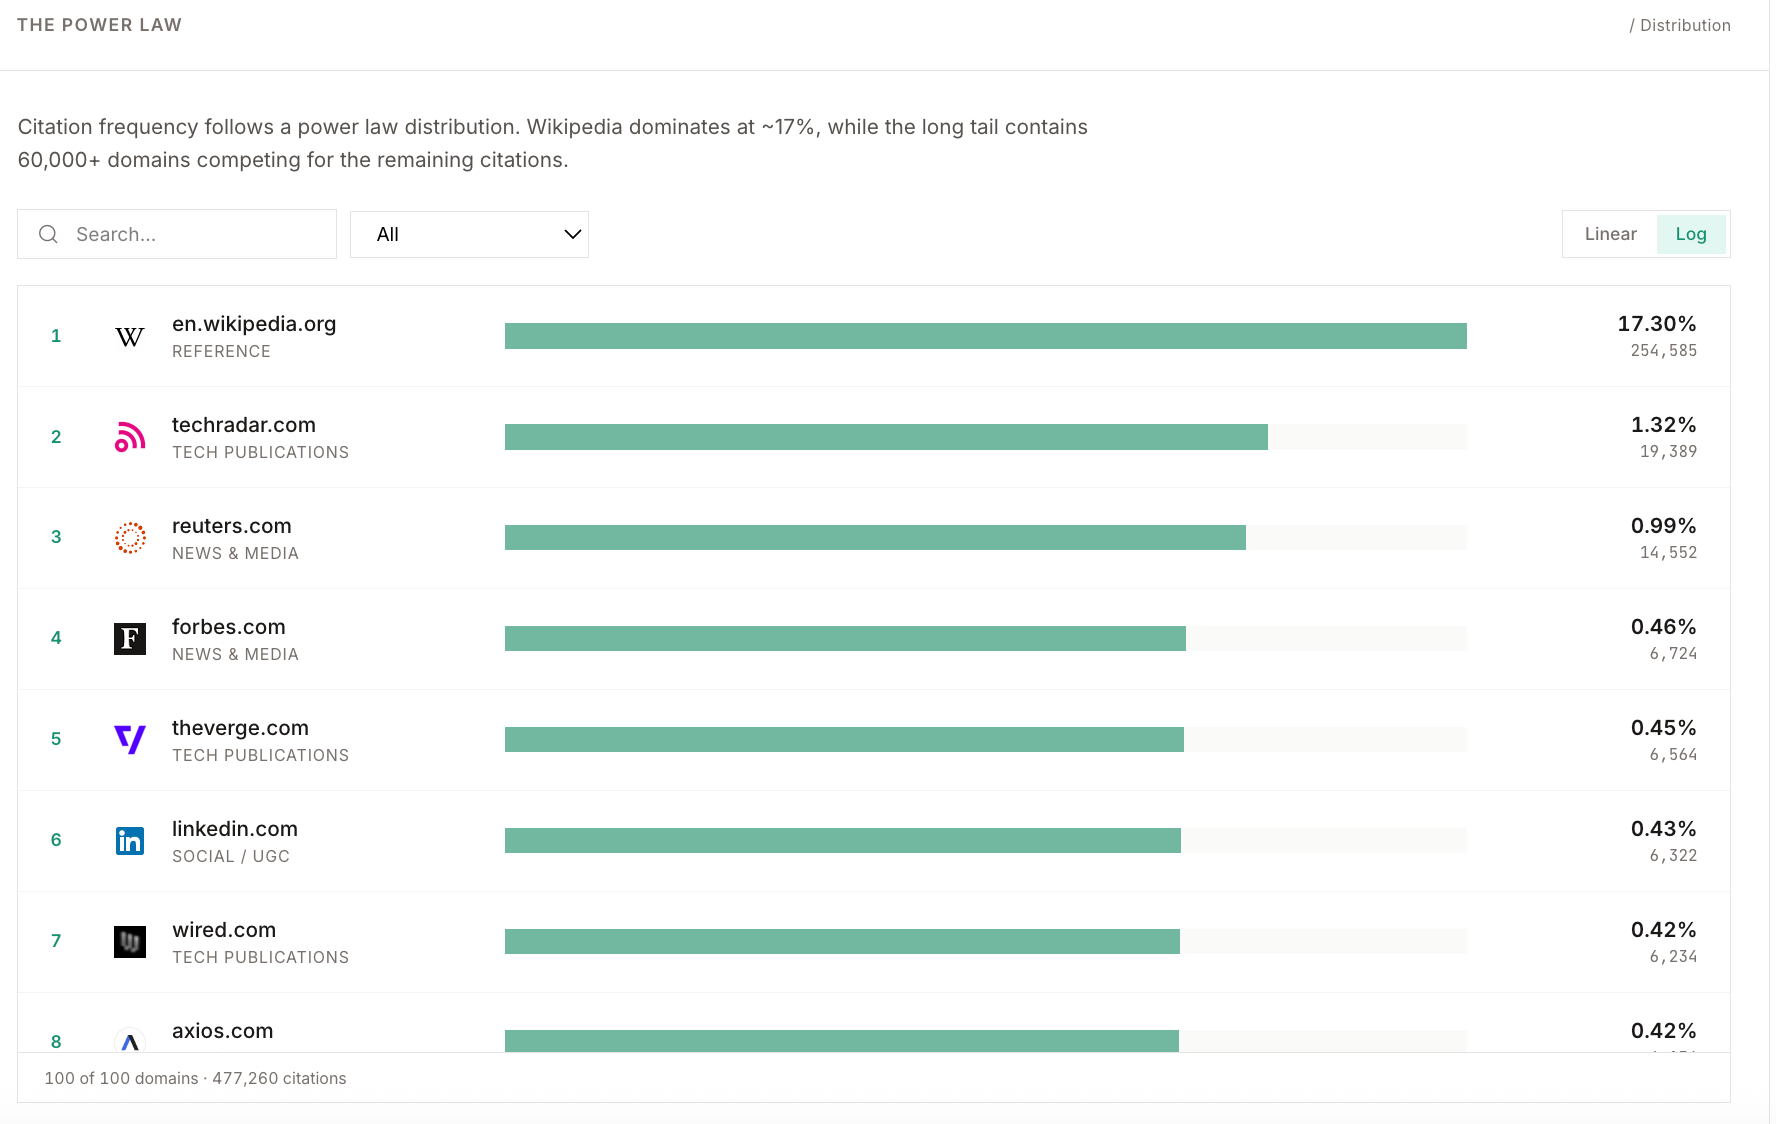Viewport: 1776px width, 1124px height.
Task: Open the Distribution breadcrumb label
Action: [1684, 26]
